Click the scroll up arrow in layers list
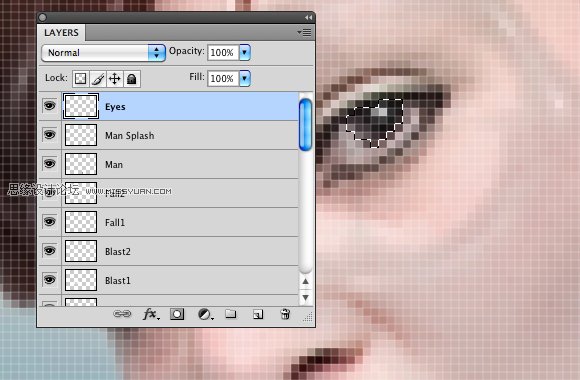Viewport: 580px width, 380px height. tap(305, 281)
